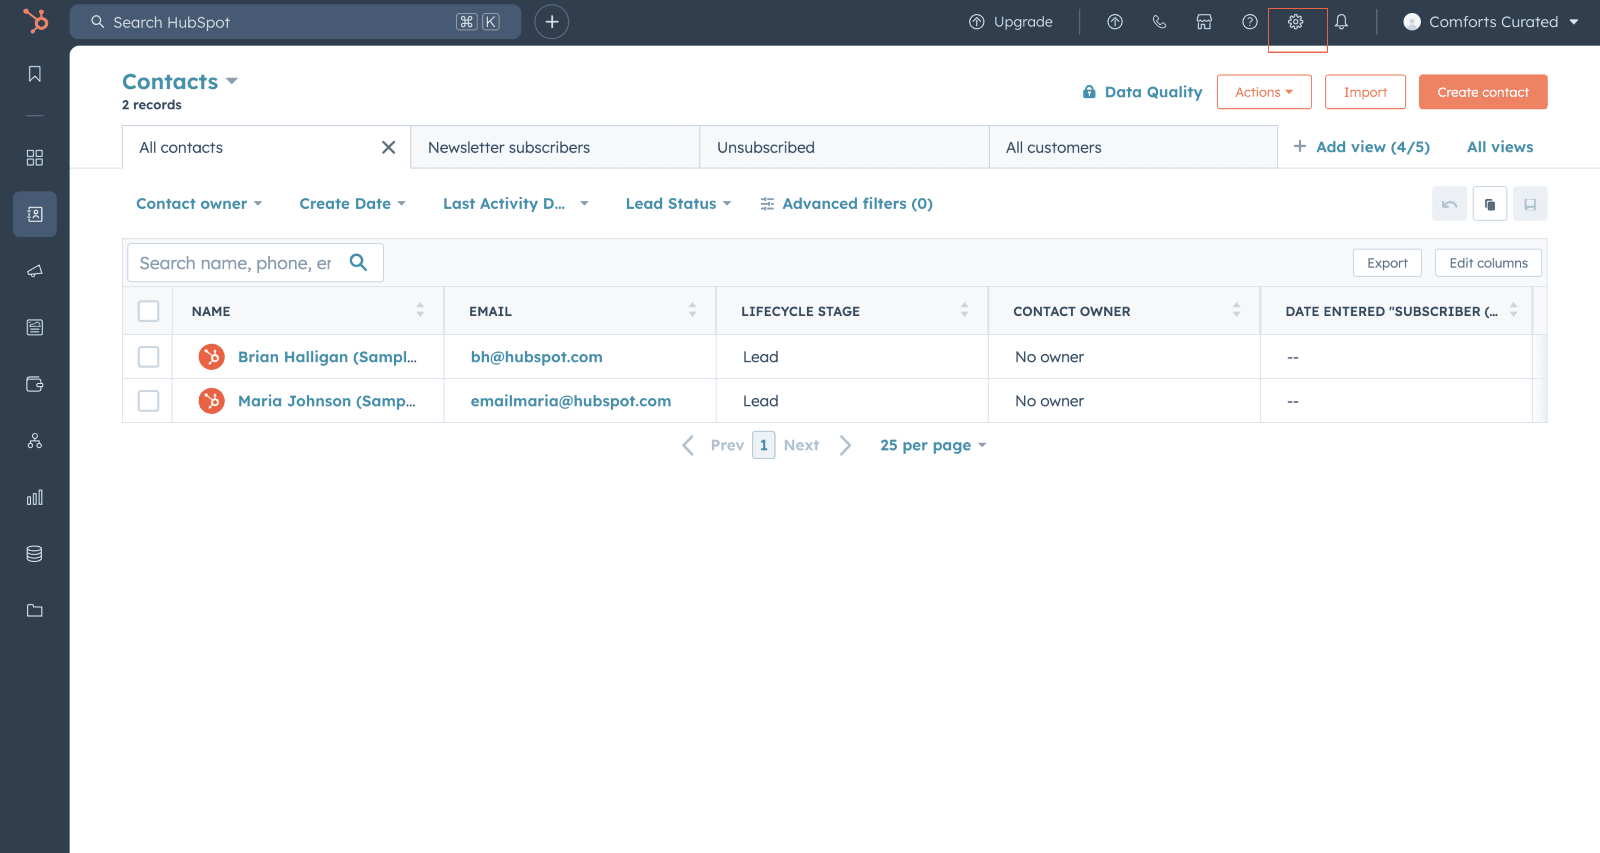Click the save view floppy icon

[x=1530, y=204]
